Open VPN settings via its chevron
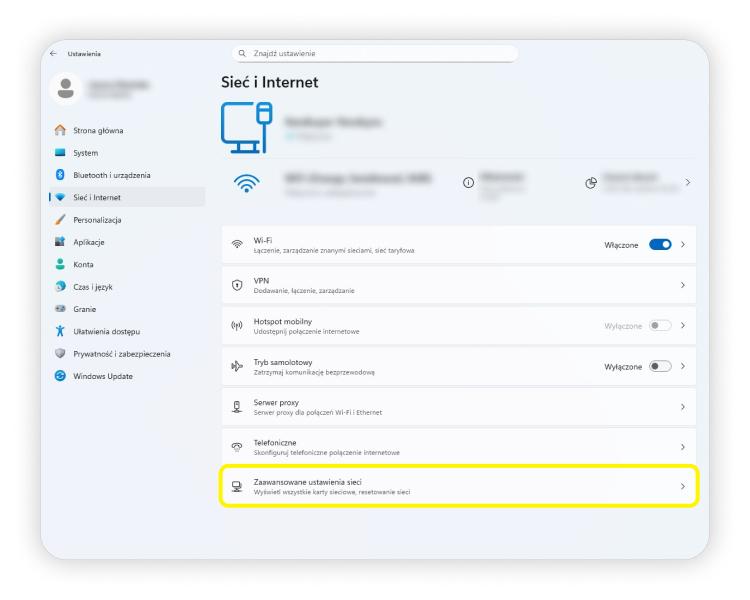This screenshot has width=750, height=600. coord(683,285)
